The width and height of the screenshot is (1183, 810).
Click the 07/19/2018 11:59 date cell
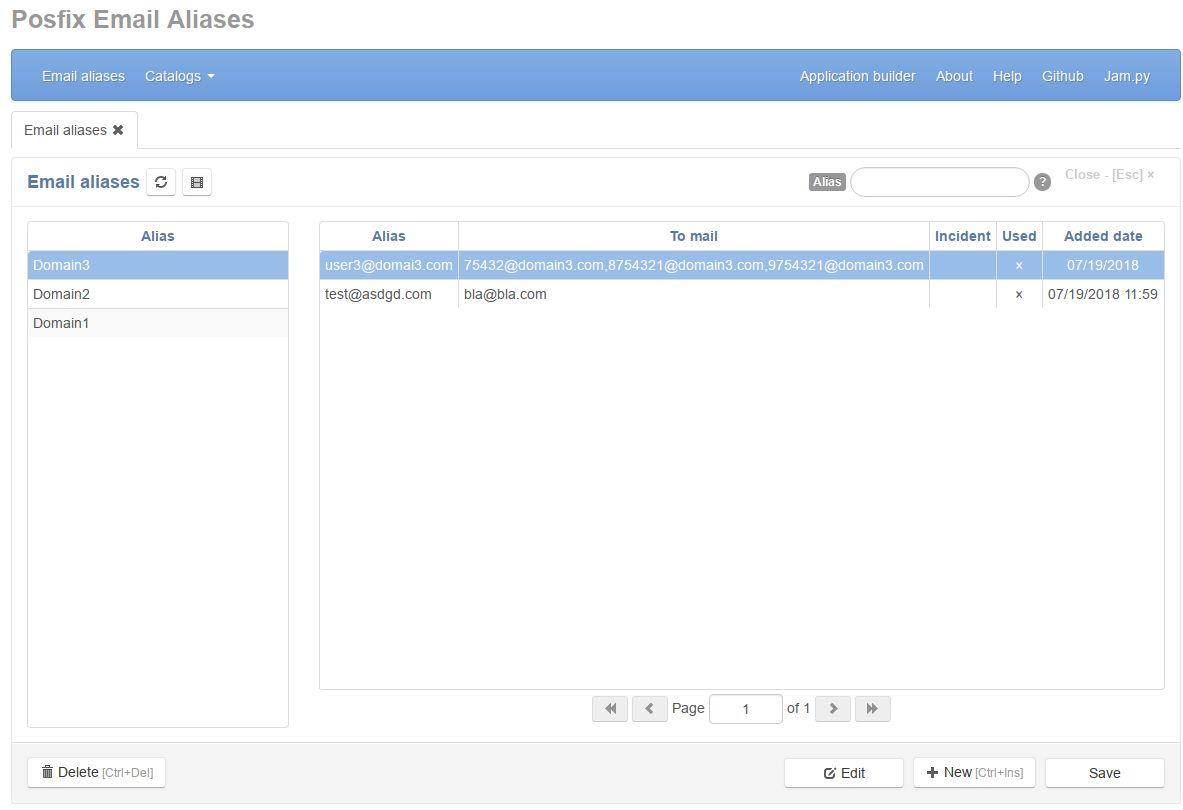click(x=1103, y=294)
